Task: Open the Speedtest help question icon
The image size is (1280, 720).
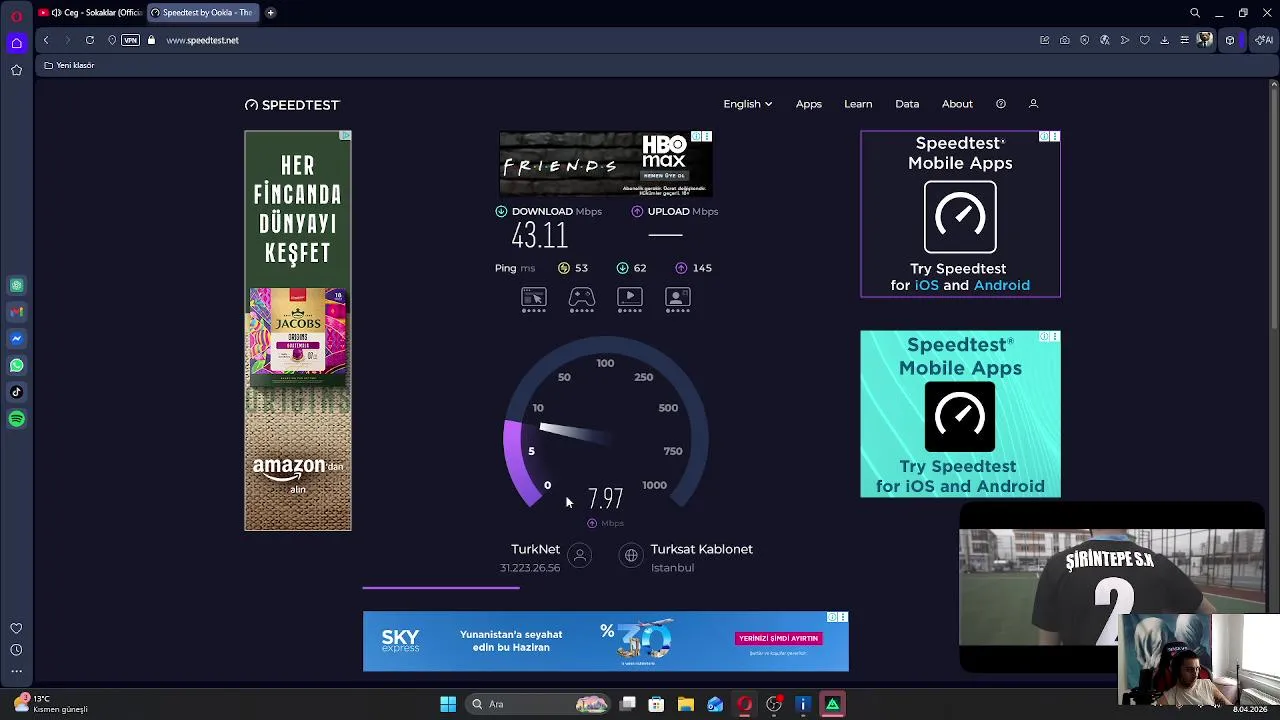Action: 1001,104
